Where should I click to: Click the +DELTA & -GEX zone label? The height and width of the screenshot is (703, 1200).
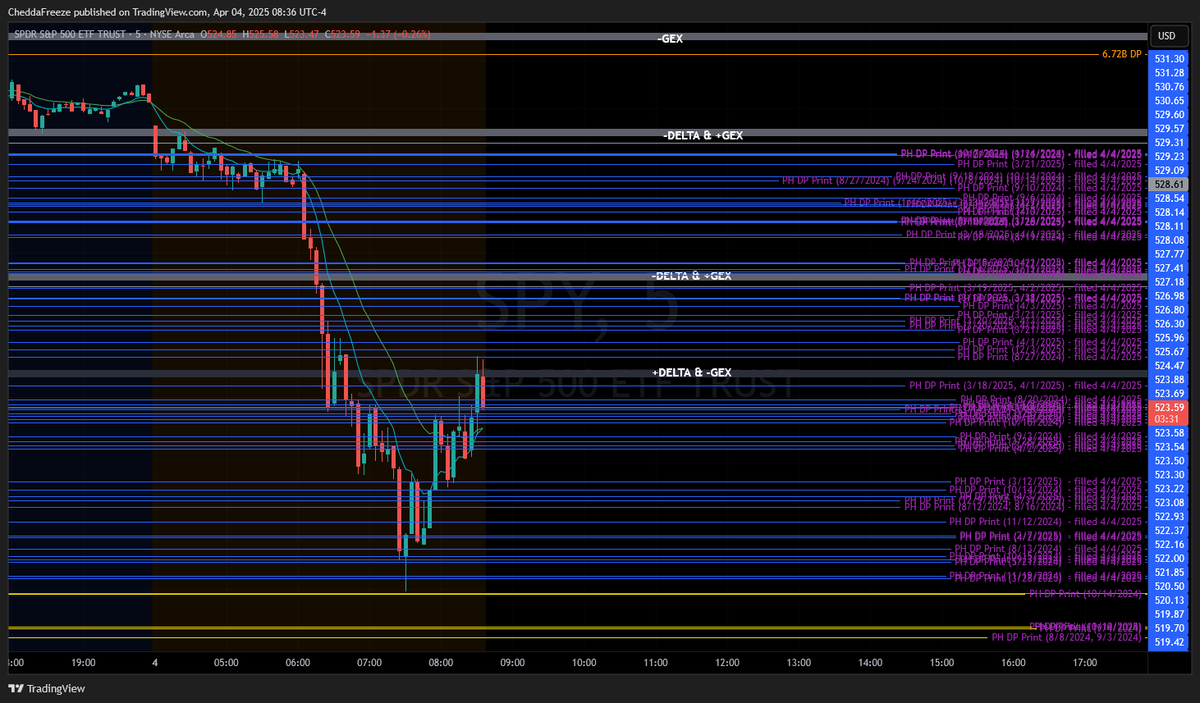pos(691,372)
